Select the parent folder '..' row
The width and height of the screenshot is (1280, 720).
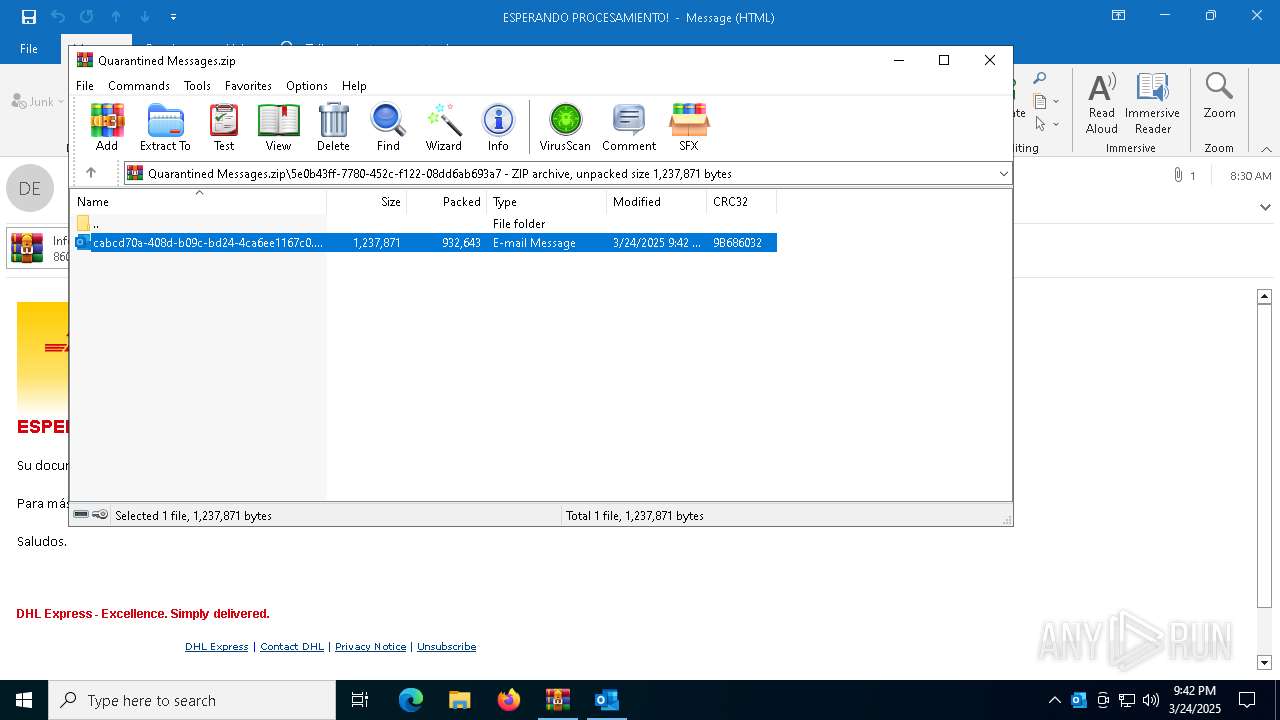coord(425,224)
